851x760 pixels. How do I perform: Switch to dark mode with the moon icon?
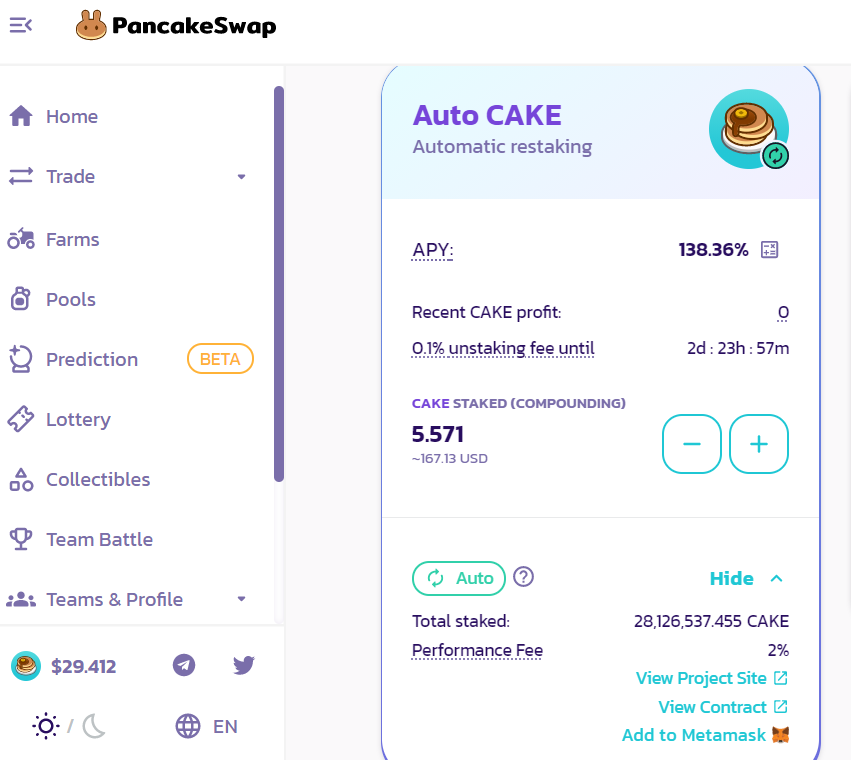(x=93, y=726)
